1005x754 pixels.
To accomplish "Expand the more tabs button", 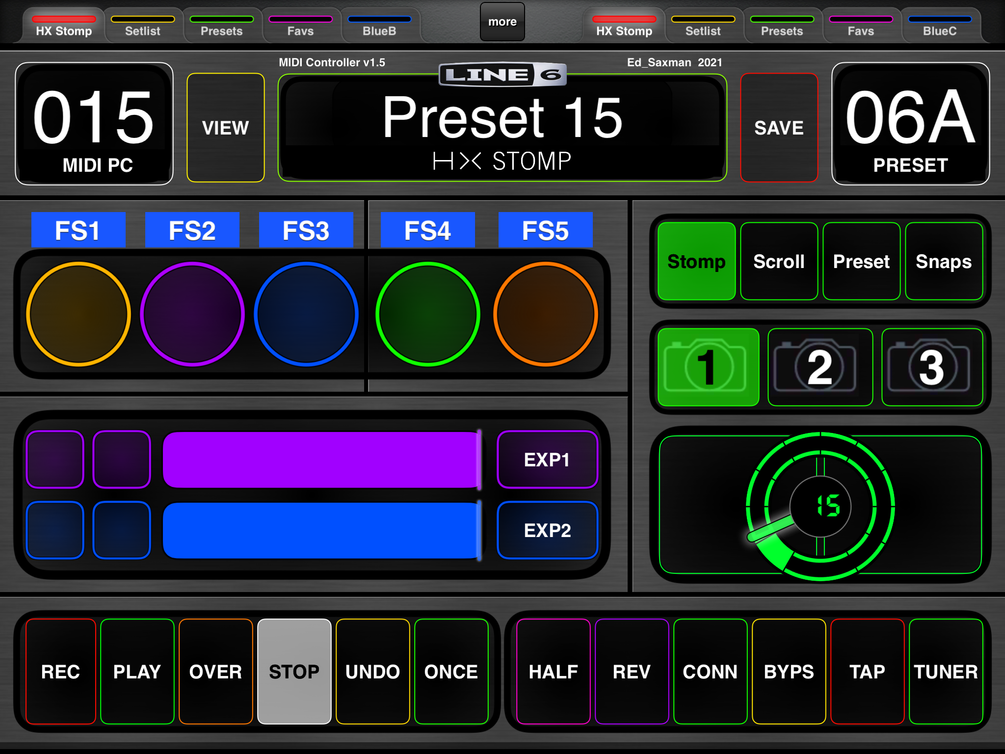I will [x=502, y=22].
